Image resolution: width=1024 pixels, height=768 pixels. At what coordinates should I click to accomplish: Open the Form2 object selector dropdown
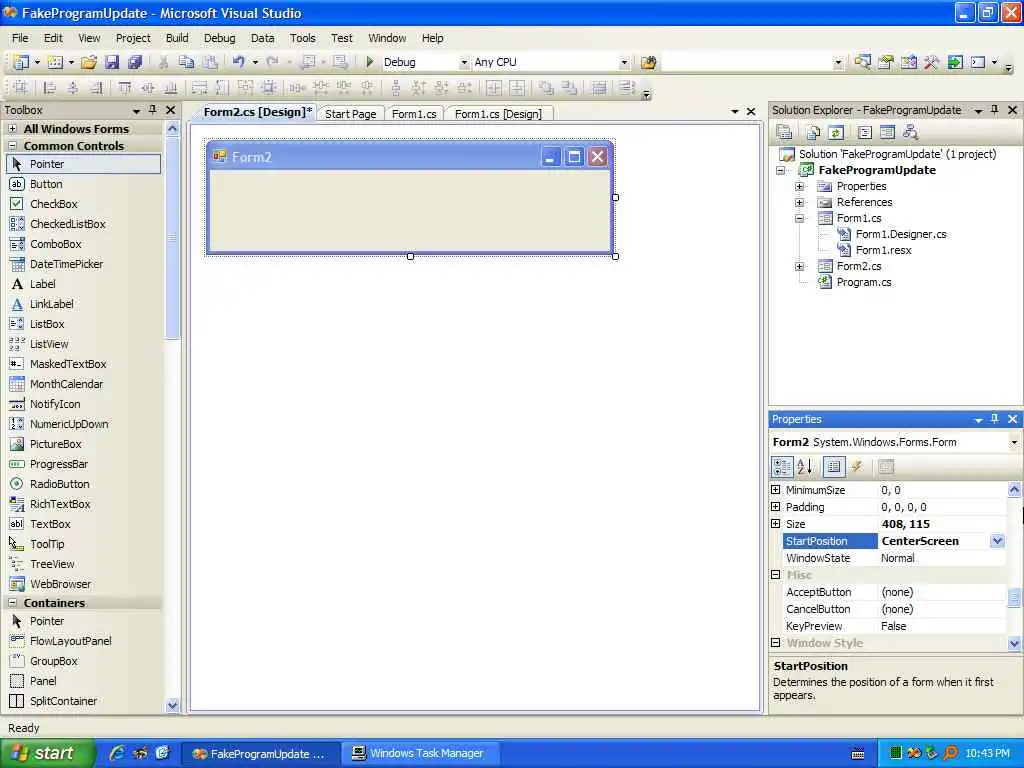click(1014, 442)
